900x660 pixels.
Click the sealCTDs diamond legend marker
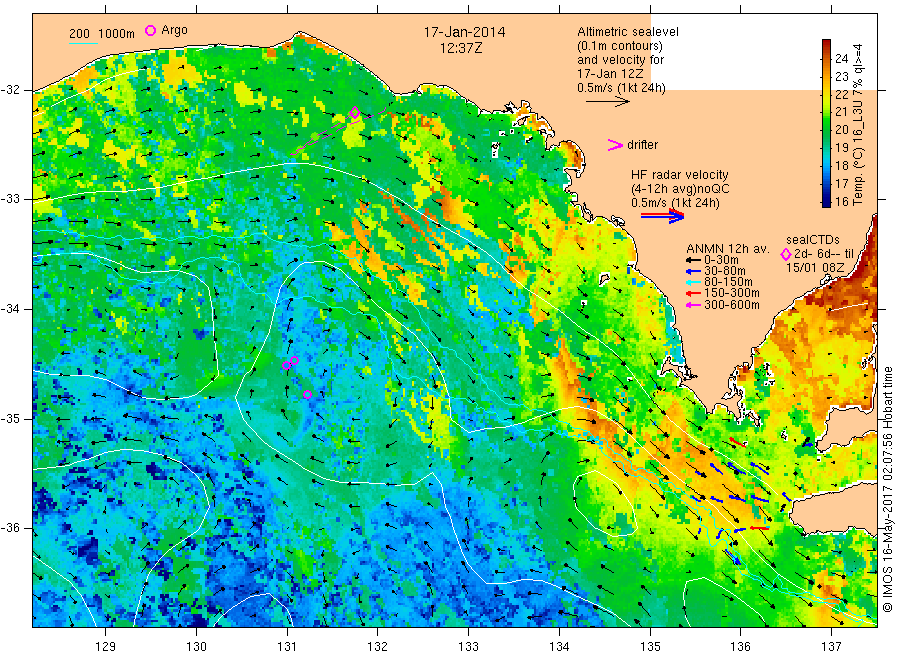(x=786, y=254)
